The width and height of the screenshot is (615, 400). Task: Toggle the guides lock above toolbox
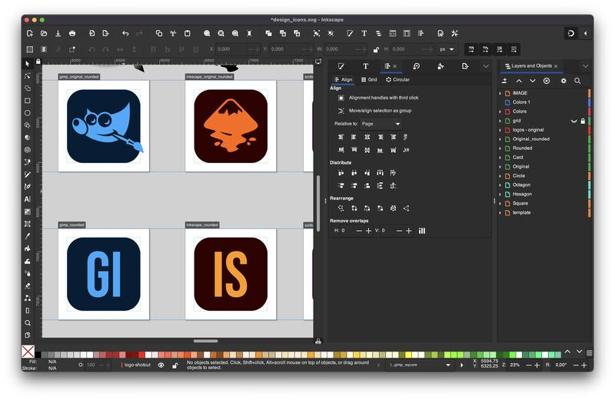pyautogui.click(x=38, y=62)
